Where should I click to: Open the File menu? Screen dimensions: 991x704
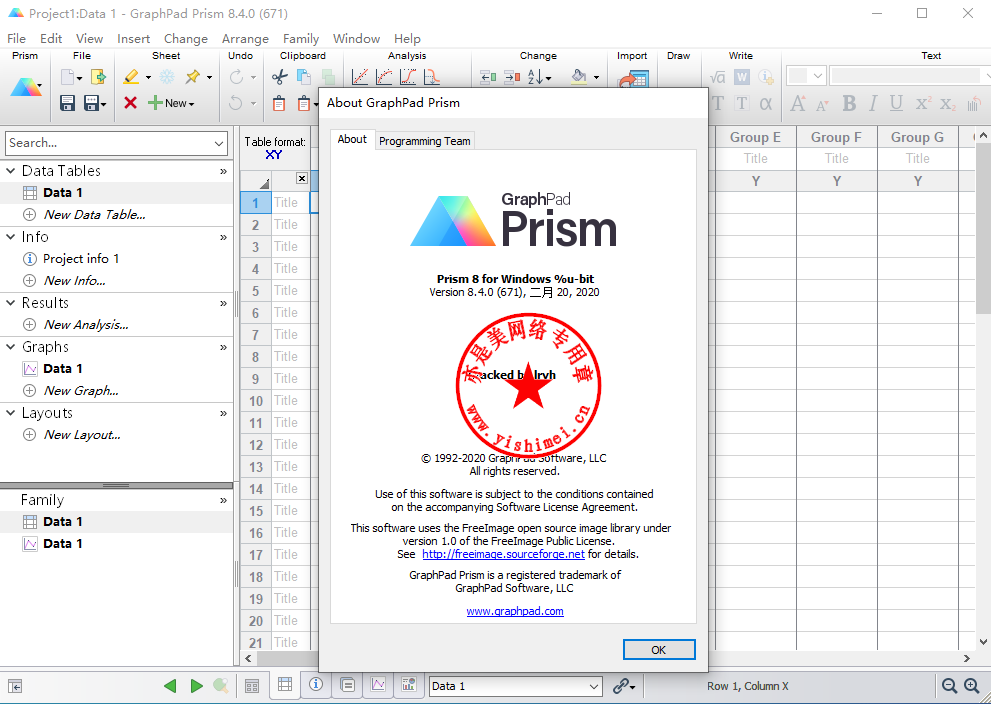tap(16, 39)
